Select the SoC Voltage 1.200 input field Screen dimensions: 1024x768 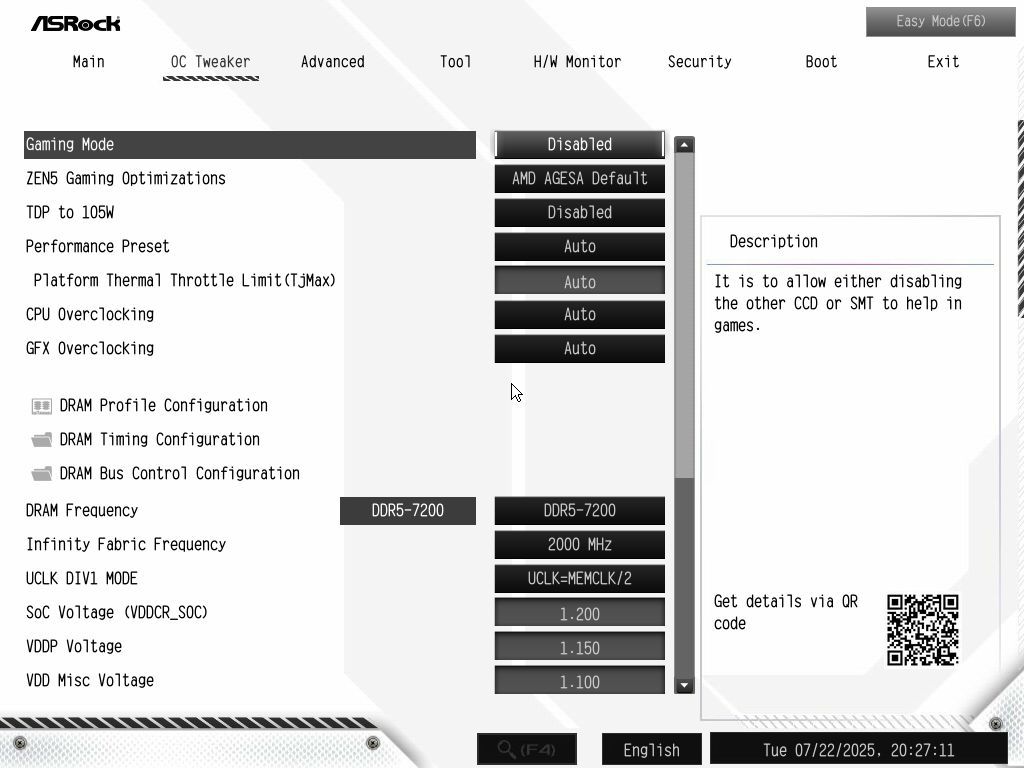[579, 613]
